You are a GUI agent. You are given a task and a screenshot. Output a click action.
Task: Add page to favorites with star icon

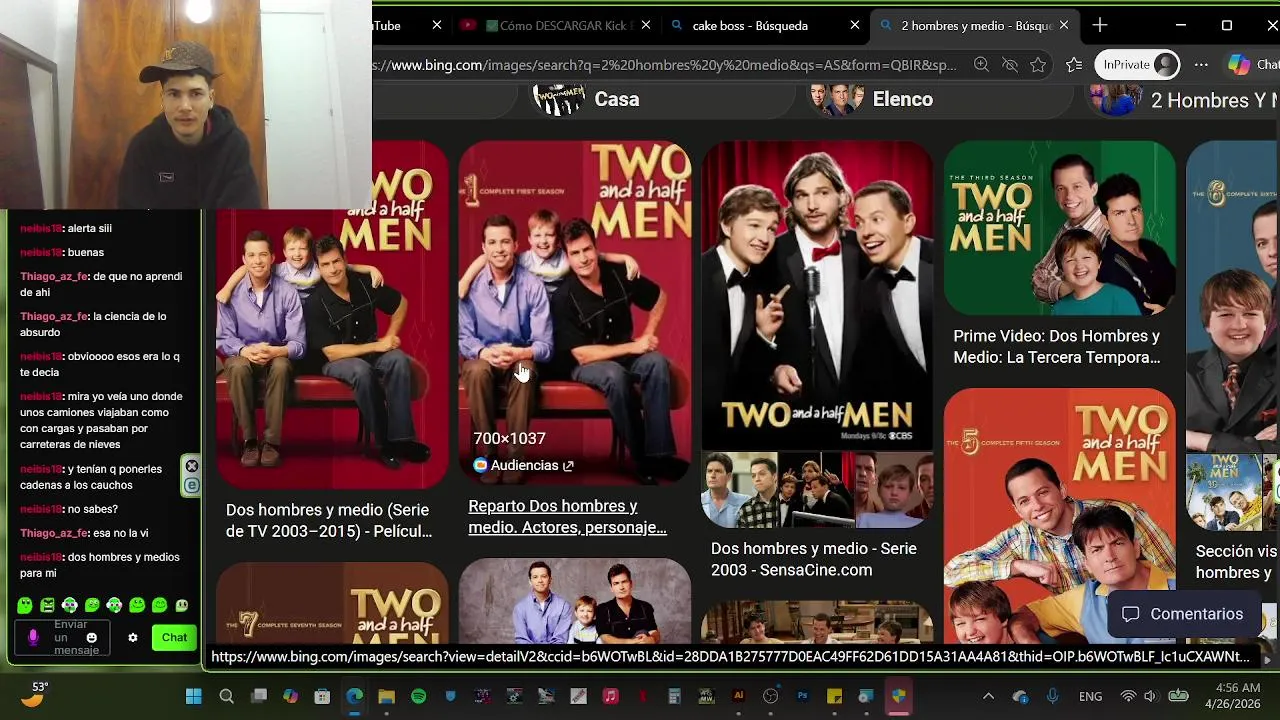(x=1038, y=65)
